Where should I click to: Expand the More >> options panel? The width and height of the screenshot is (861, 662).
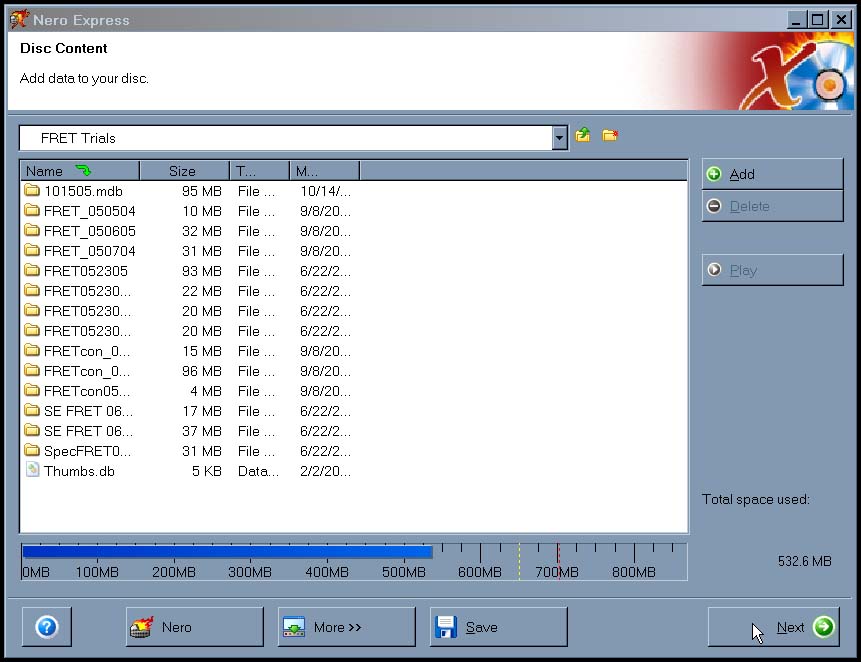pos(345,627)
